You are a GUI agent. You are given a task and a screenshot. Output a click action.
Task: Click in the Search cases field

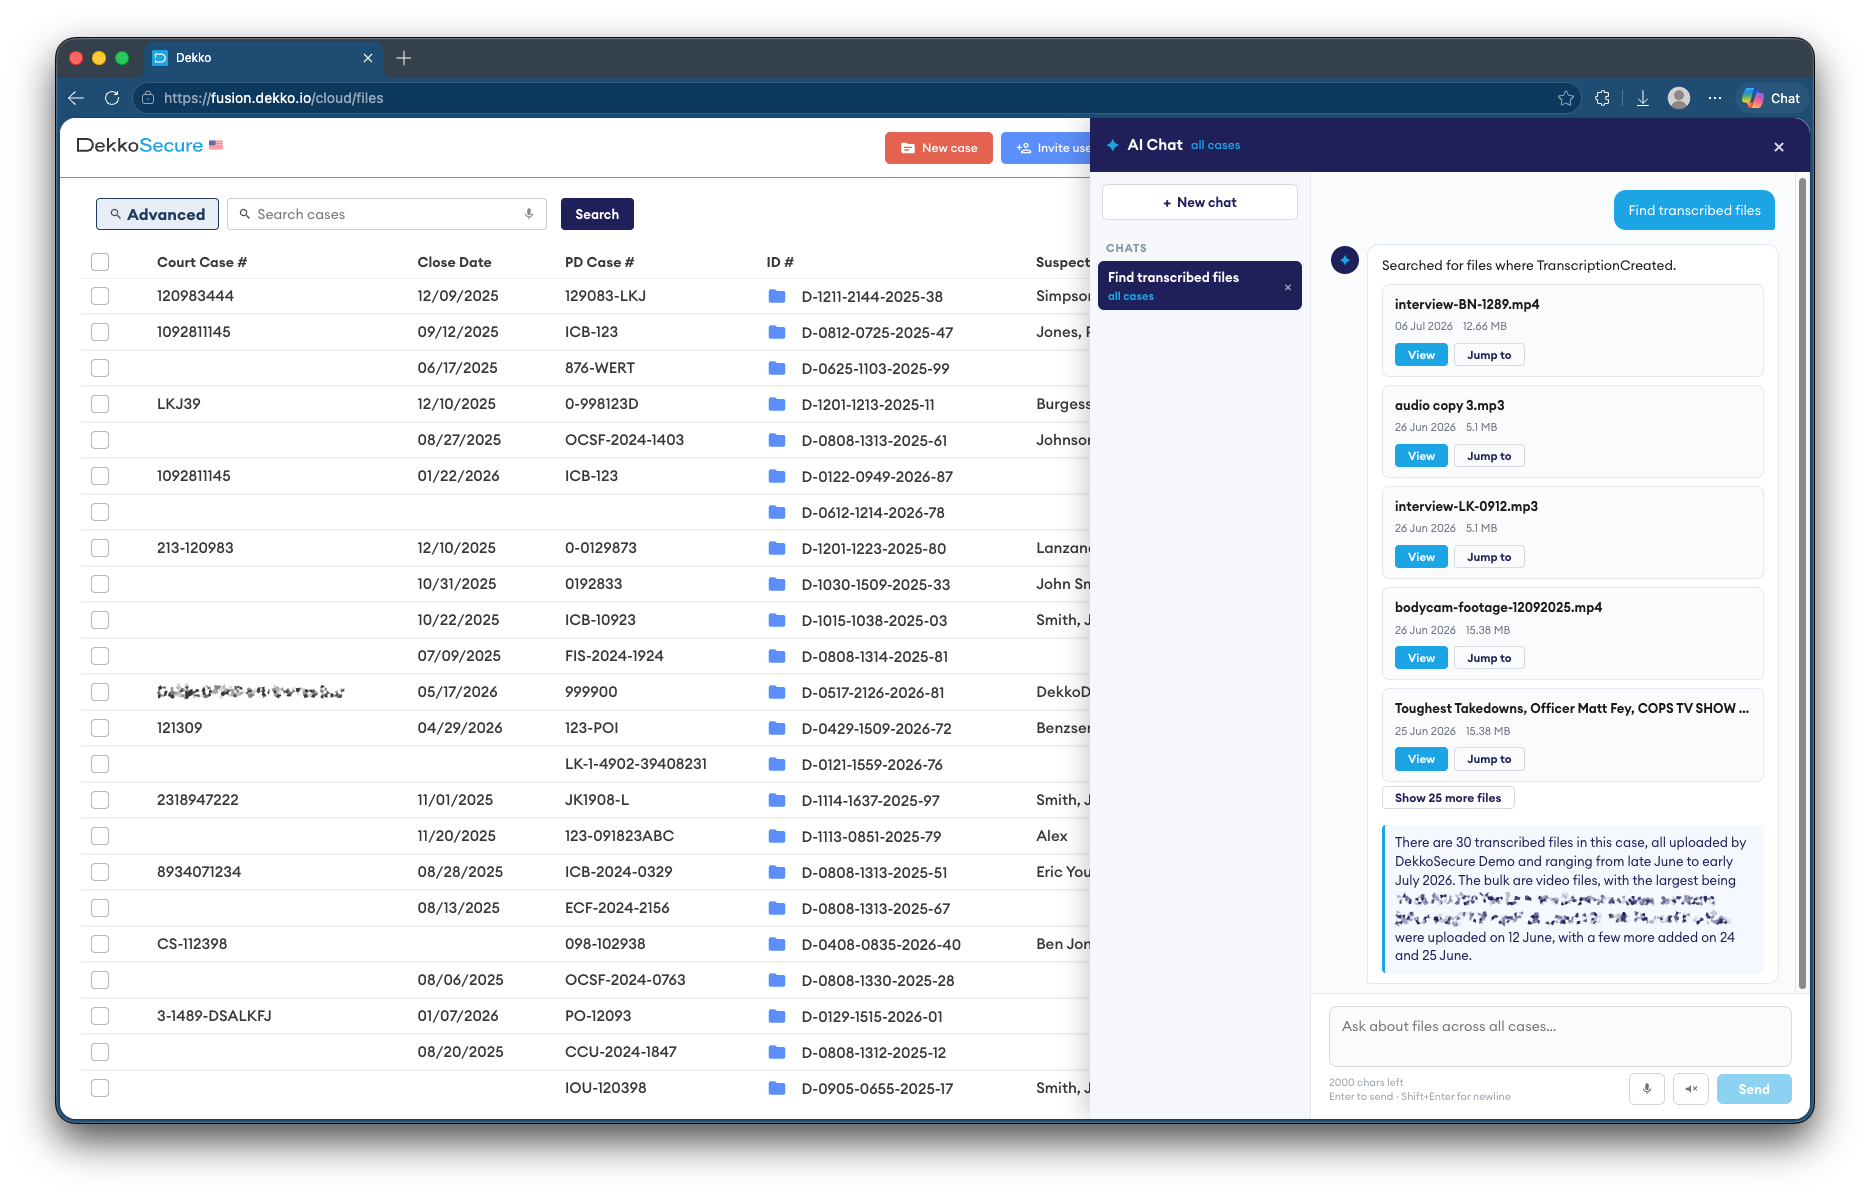386,214
